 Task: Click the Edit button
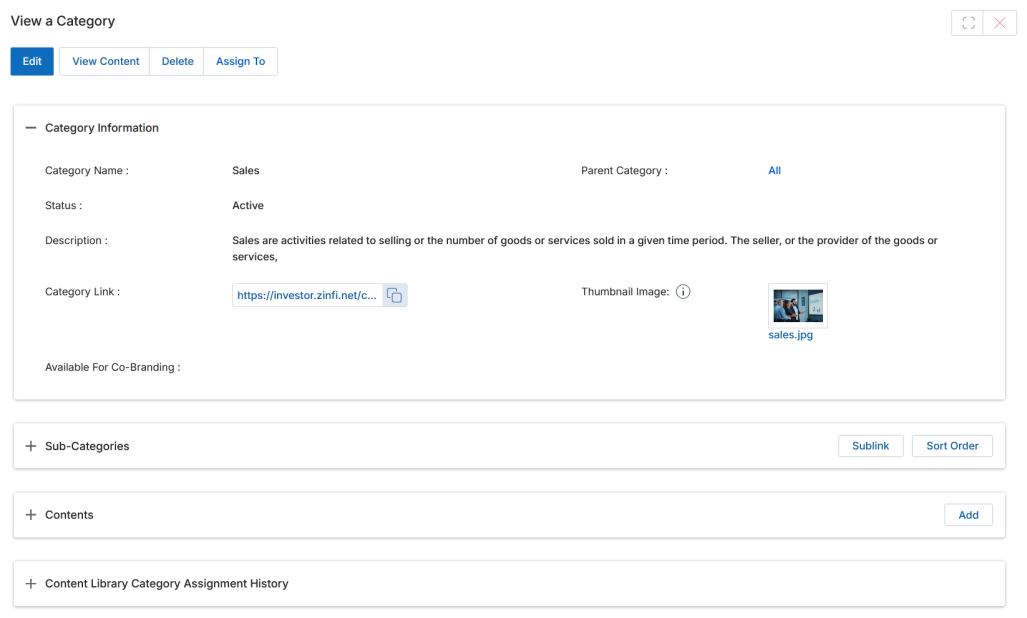point(32,62)
